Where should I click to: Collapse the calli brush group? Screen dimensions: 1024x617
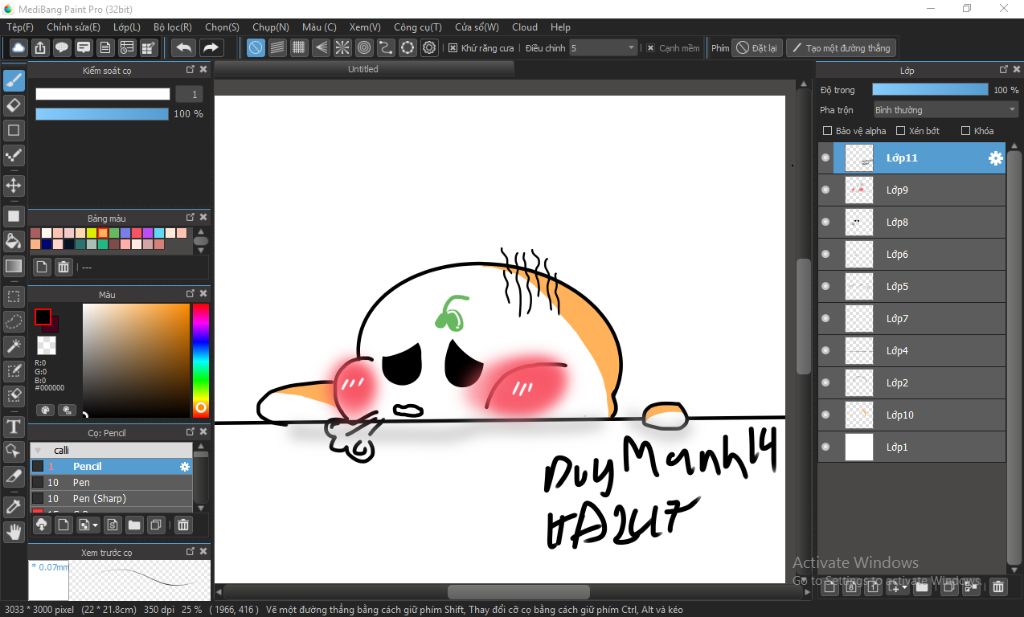38,451
